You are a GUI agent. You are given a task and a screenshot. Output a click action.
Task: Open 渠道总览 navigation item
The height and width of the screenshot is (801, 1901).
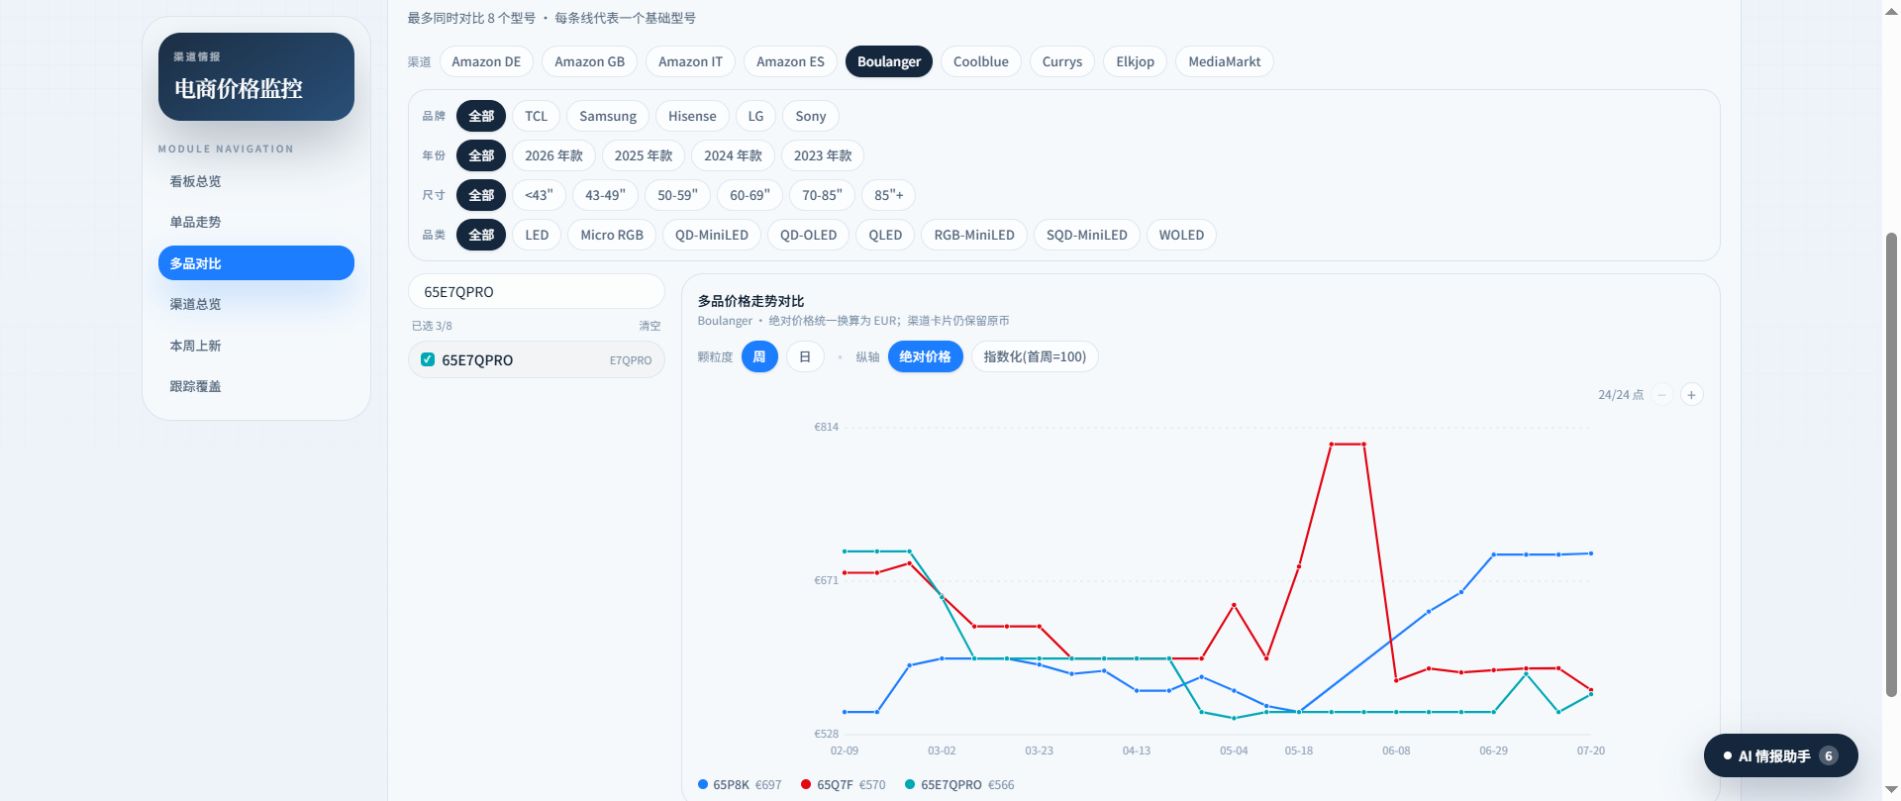click(256, 304)
